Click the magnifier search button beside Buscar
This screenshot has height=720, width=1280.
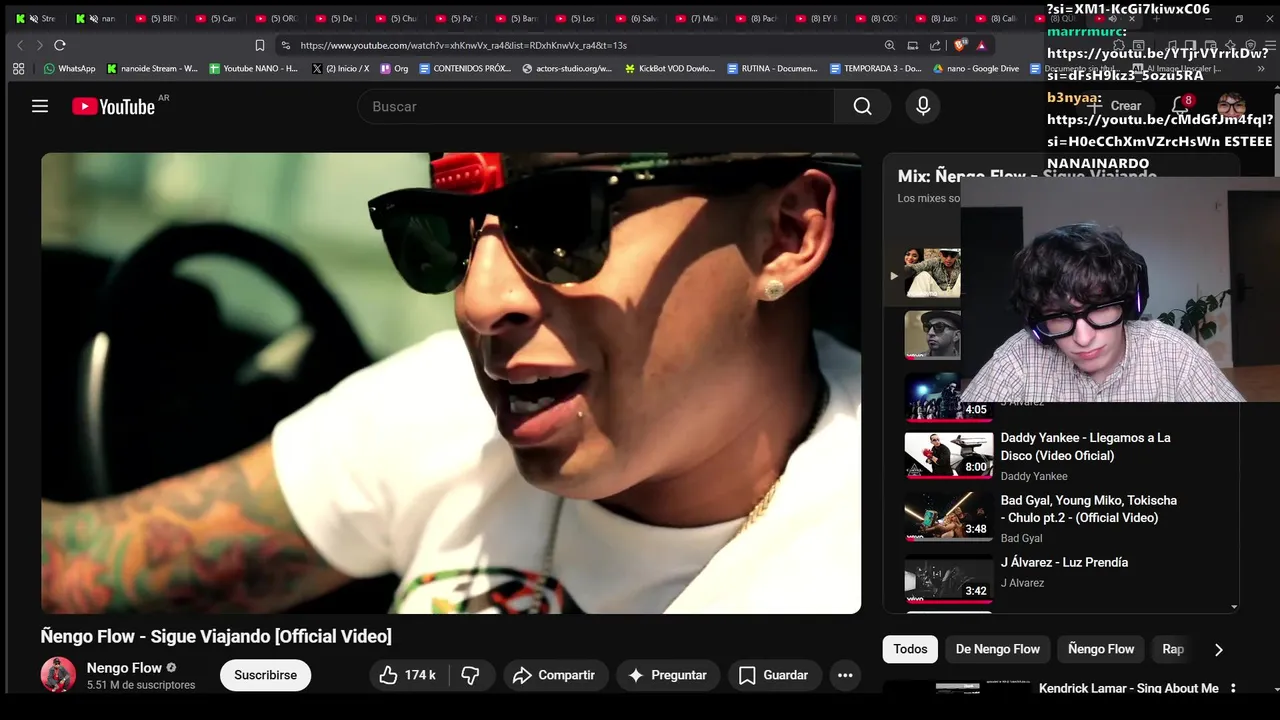pyautogui.click(x=862, y=106)
